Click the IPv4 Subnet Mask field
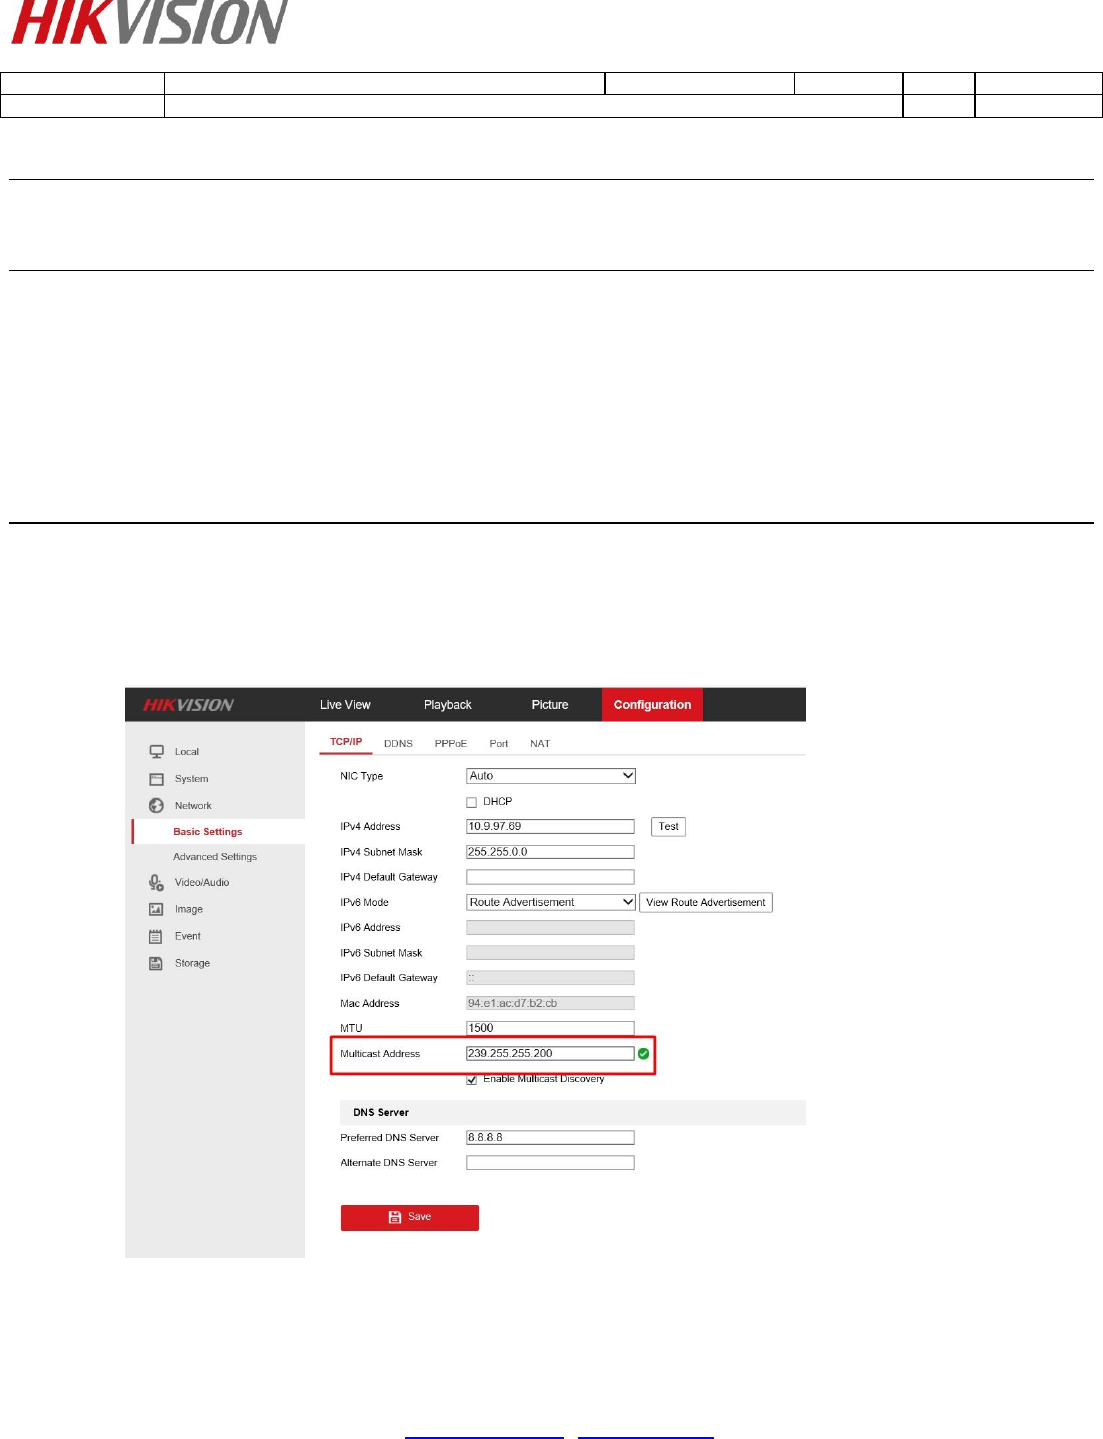Screen dimensions: 1103x1439 tap(550, 852)
